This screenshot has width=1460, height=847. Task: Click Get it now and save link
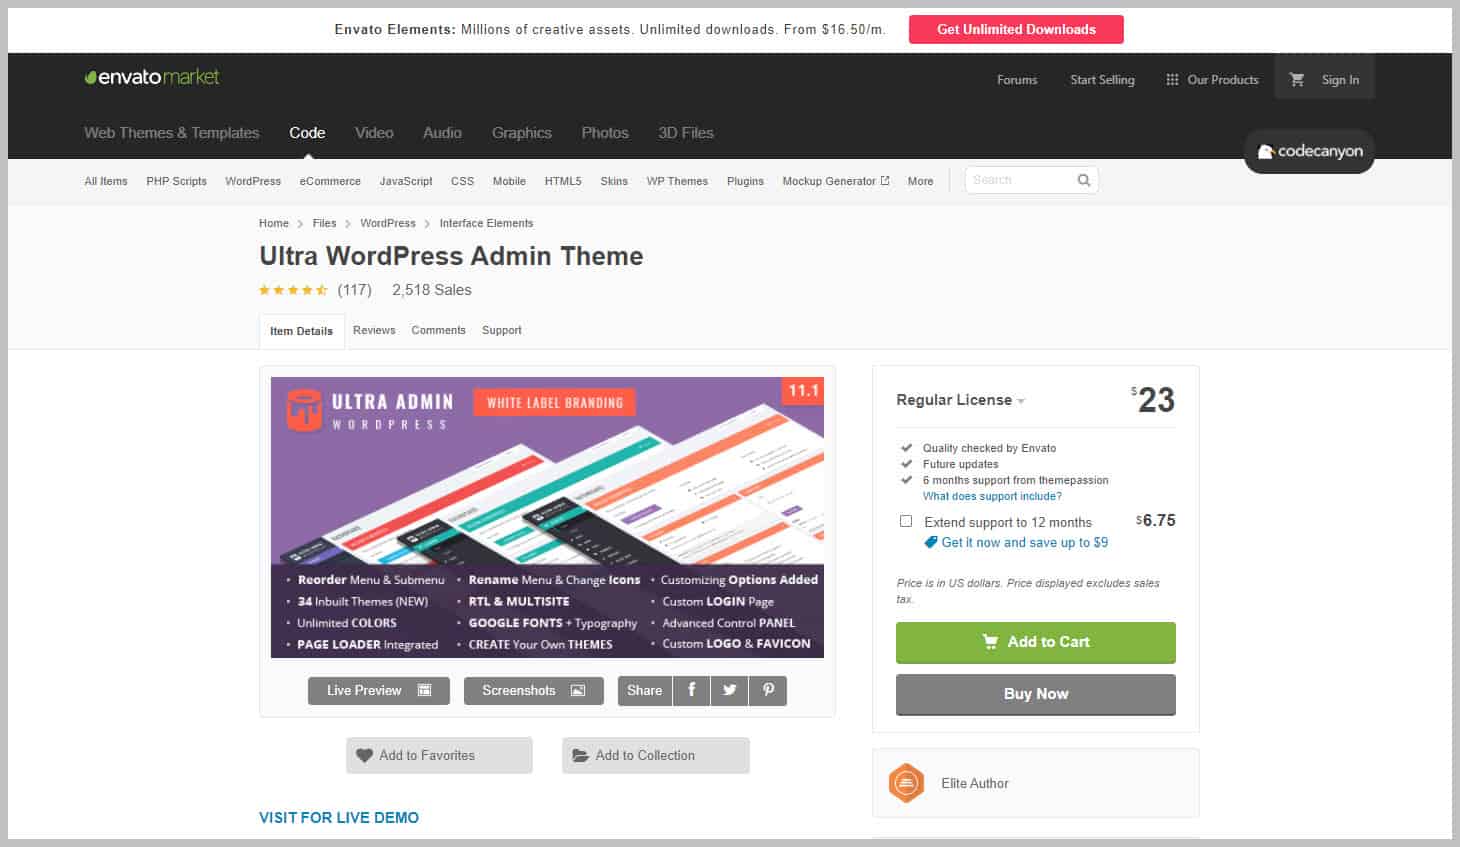1024,542
